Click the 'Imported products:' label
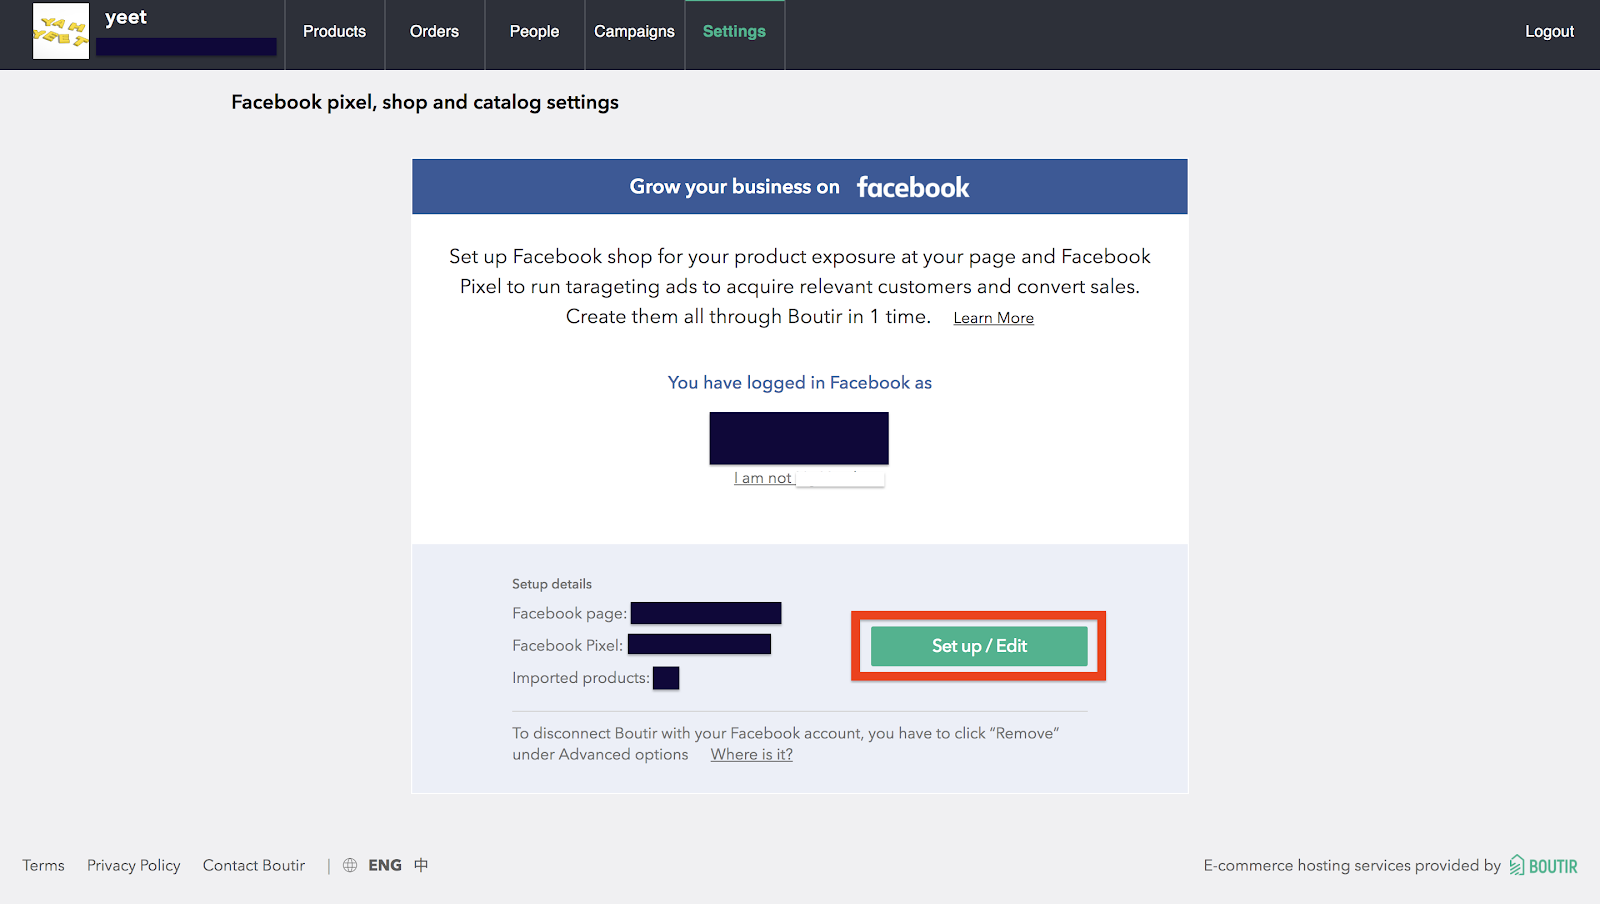This screenshot has height=904, width=1600. (x=581, y=678)
